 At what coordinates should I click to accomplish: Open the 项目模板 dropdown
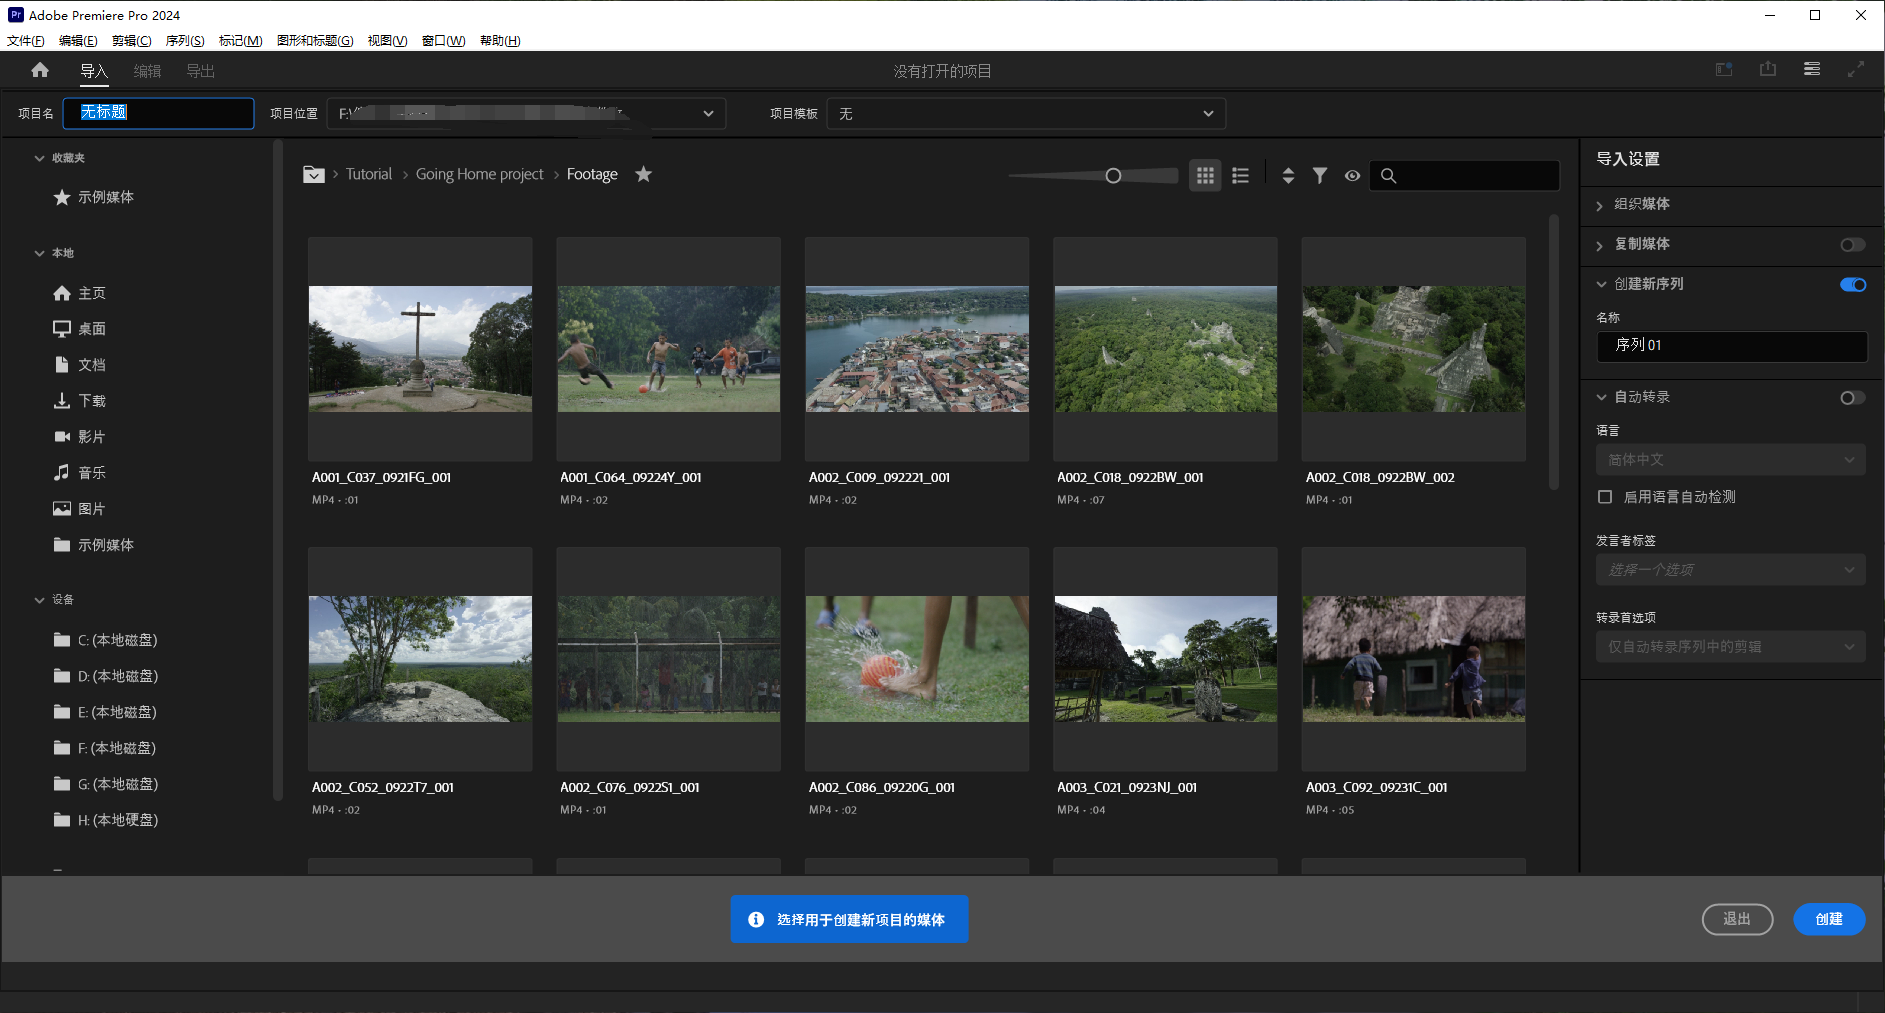(1025, 114)
